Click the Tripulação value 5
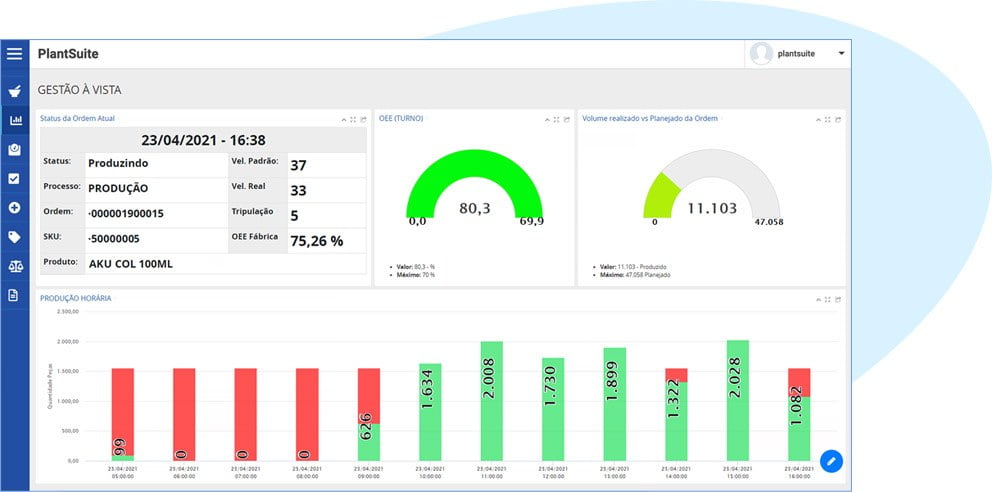 (294, 216)
